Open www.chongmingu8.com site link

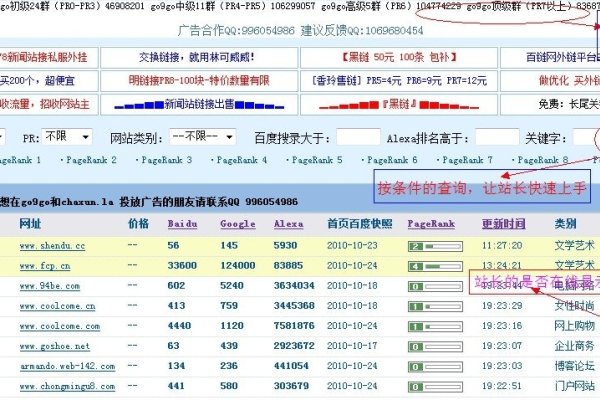[x=67, y=387]
